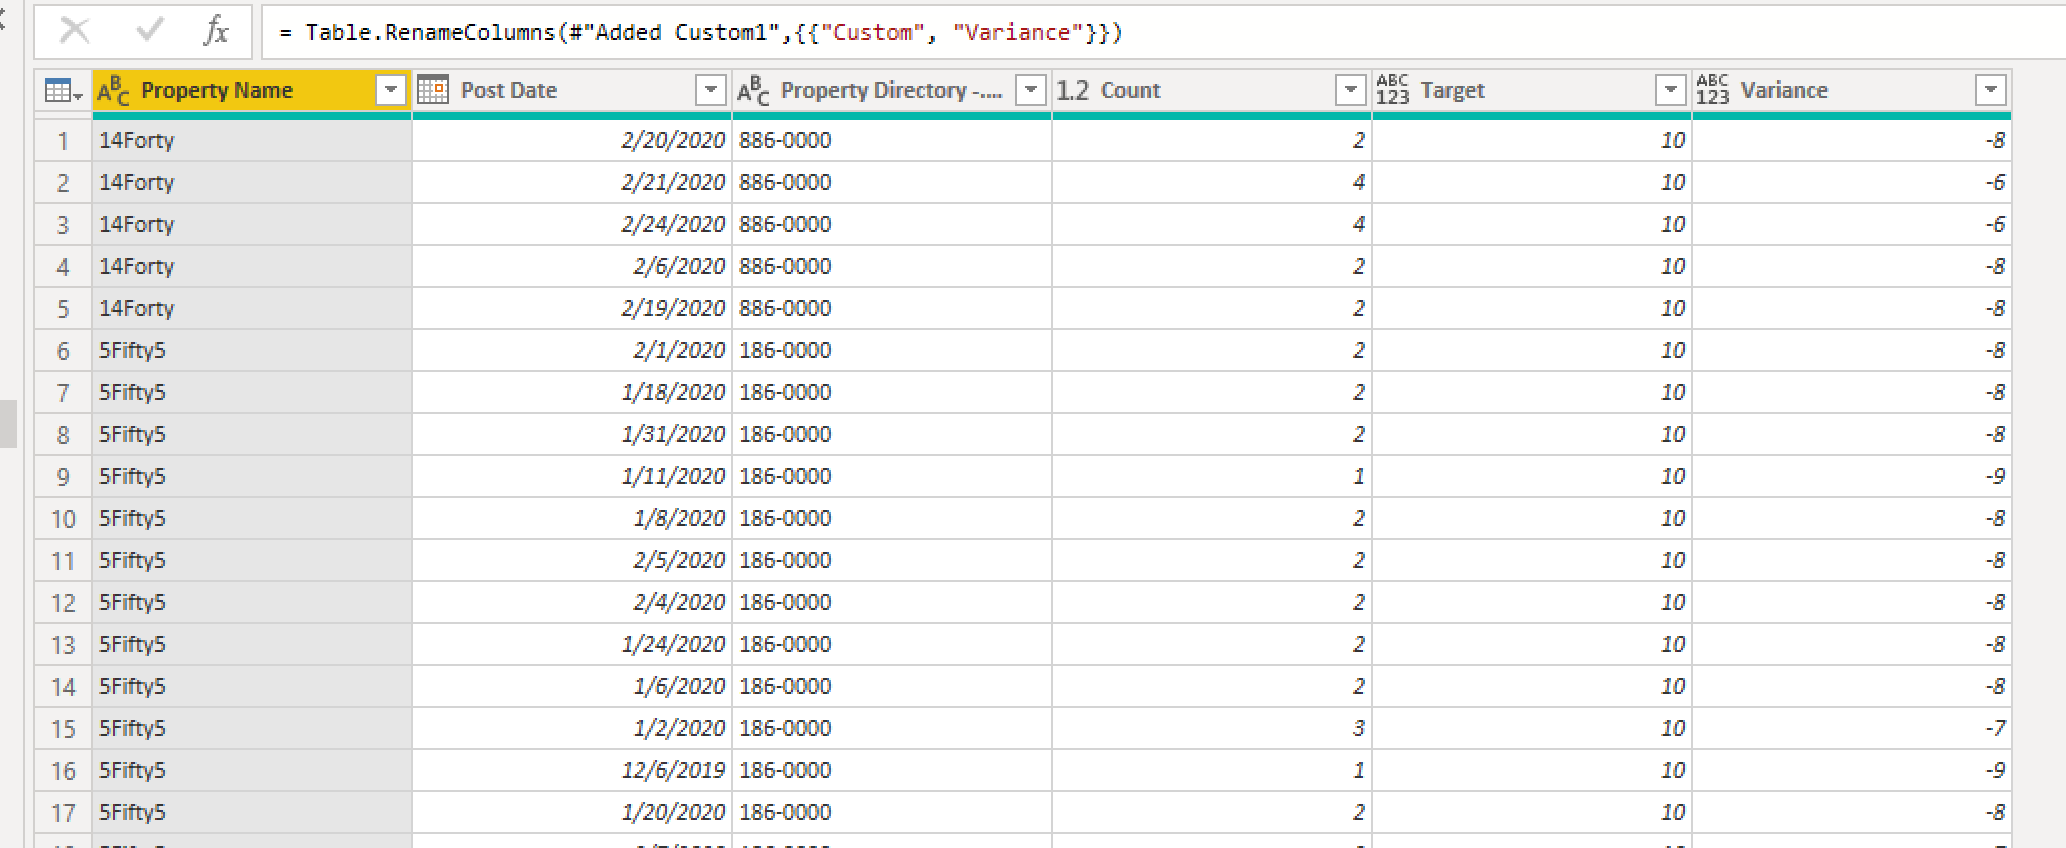Select row number 9
The width and height of the screenshot is (2066, 848).
pos(63,477)
